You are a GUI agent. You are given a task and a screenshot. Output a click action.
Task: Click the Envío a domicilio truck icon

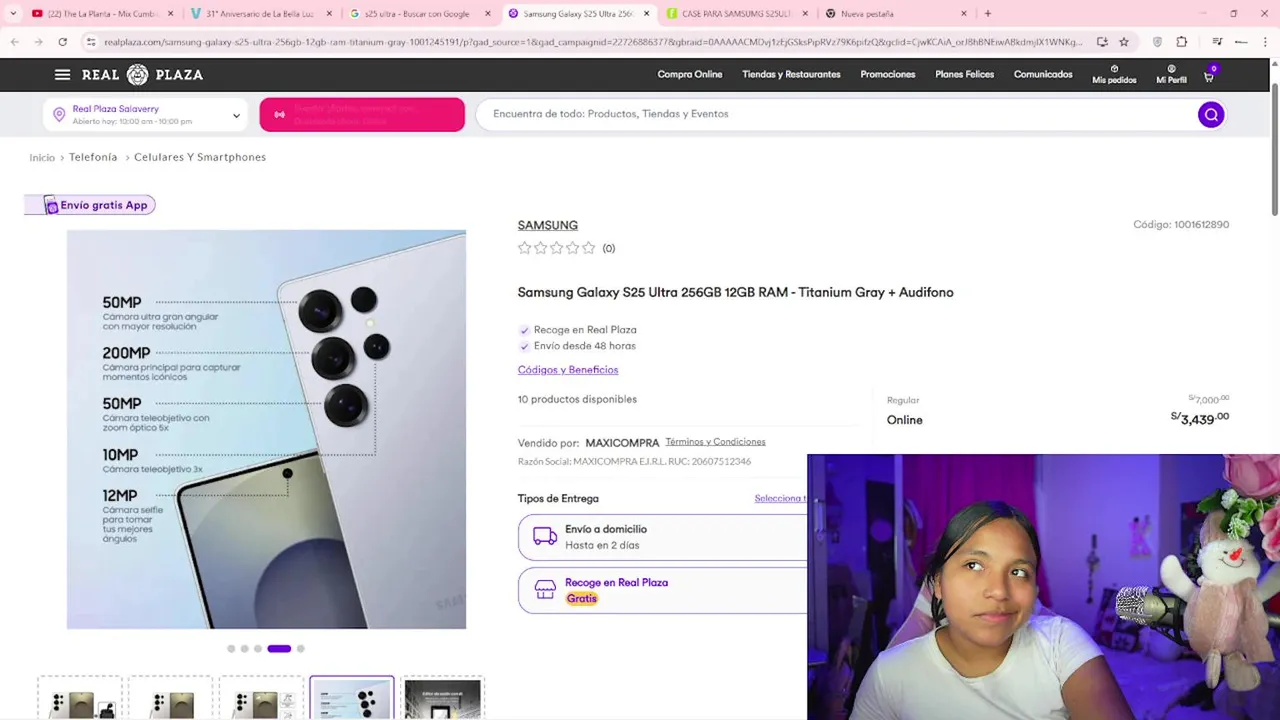click(545, 536)
